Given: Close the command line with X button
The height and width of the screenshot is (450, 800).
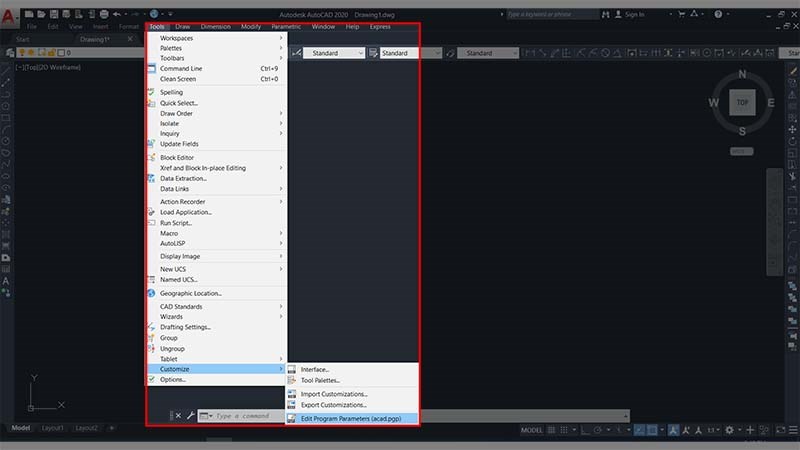Looking at the screenshot, I should pyautogui.click(x=178, y=415).
